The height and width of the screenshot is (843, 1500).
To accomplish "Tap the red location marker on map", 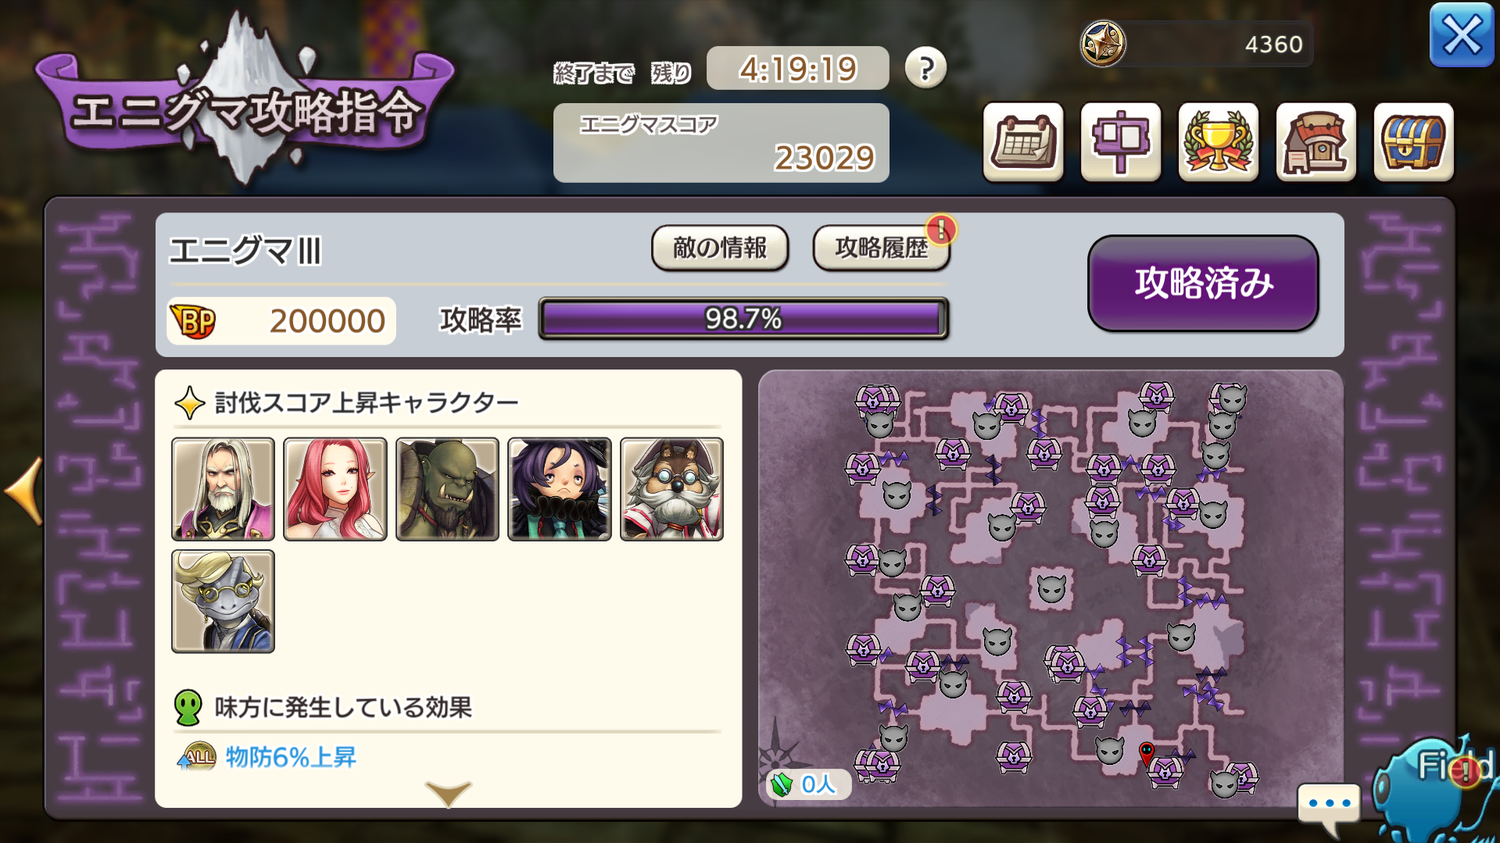I will (1147, 752).
